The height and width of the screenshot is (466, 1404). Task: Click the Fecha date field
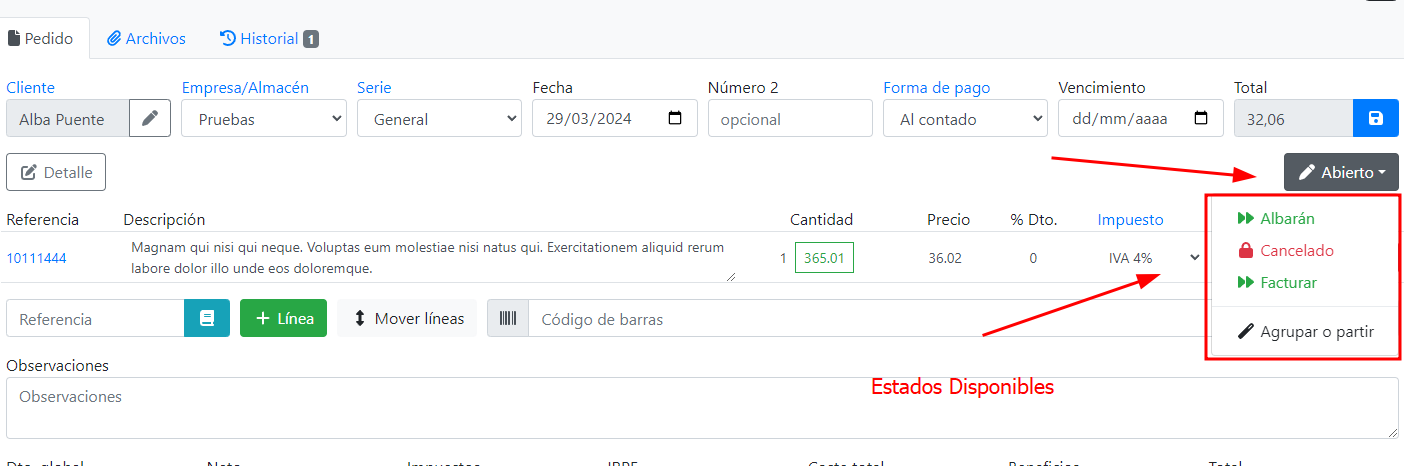click(x=614, y=118)
